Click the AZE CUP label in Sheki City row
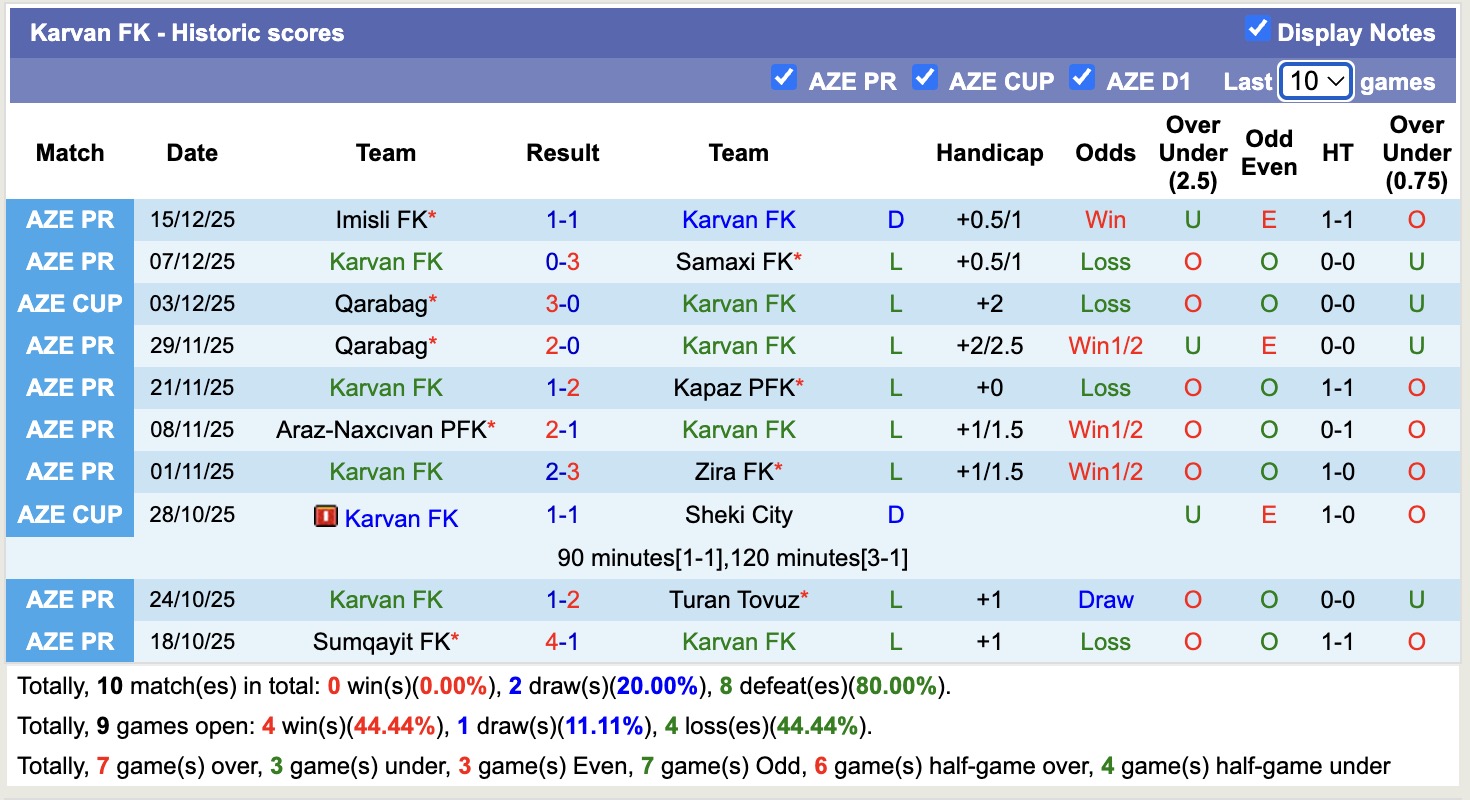This screenshot has width=1470, height=800. pos(70,515)
